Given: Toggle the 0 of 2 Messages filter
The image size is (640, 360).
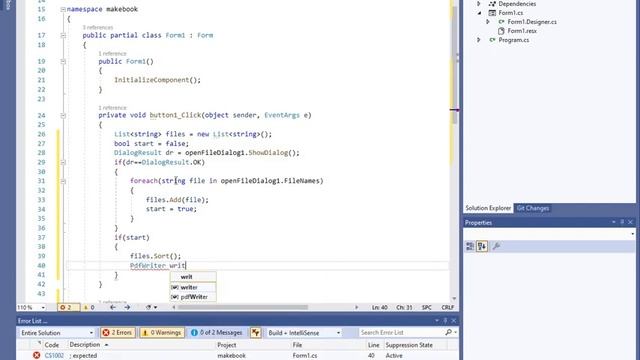Looking at the screenshot, I should [217, 333].
